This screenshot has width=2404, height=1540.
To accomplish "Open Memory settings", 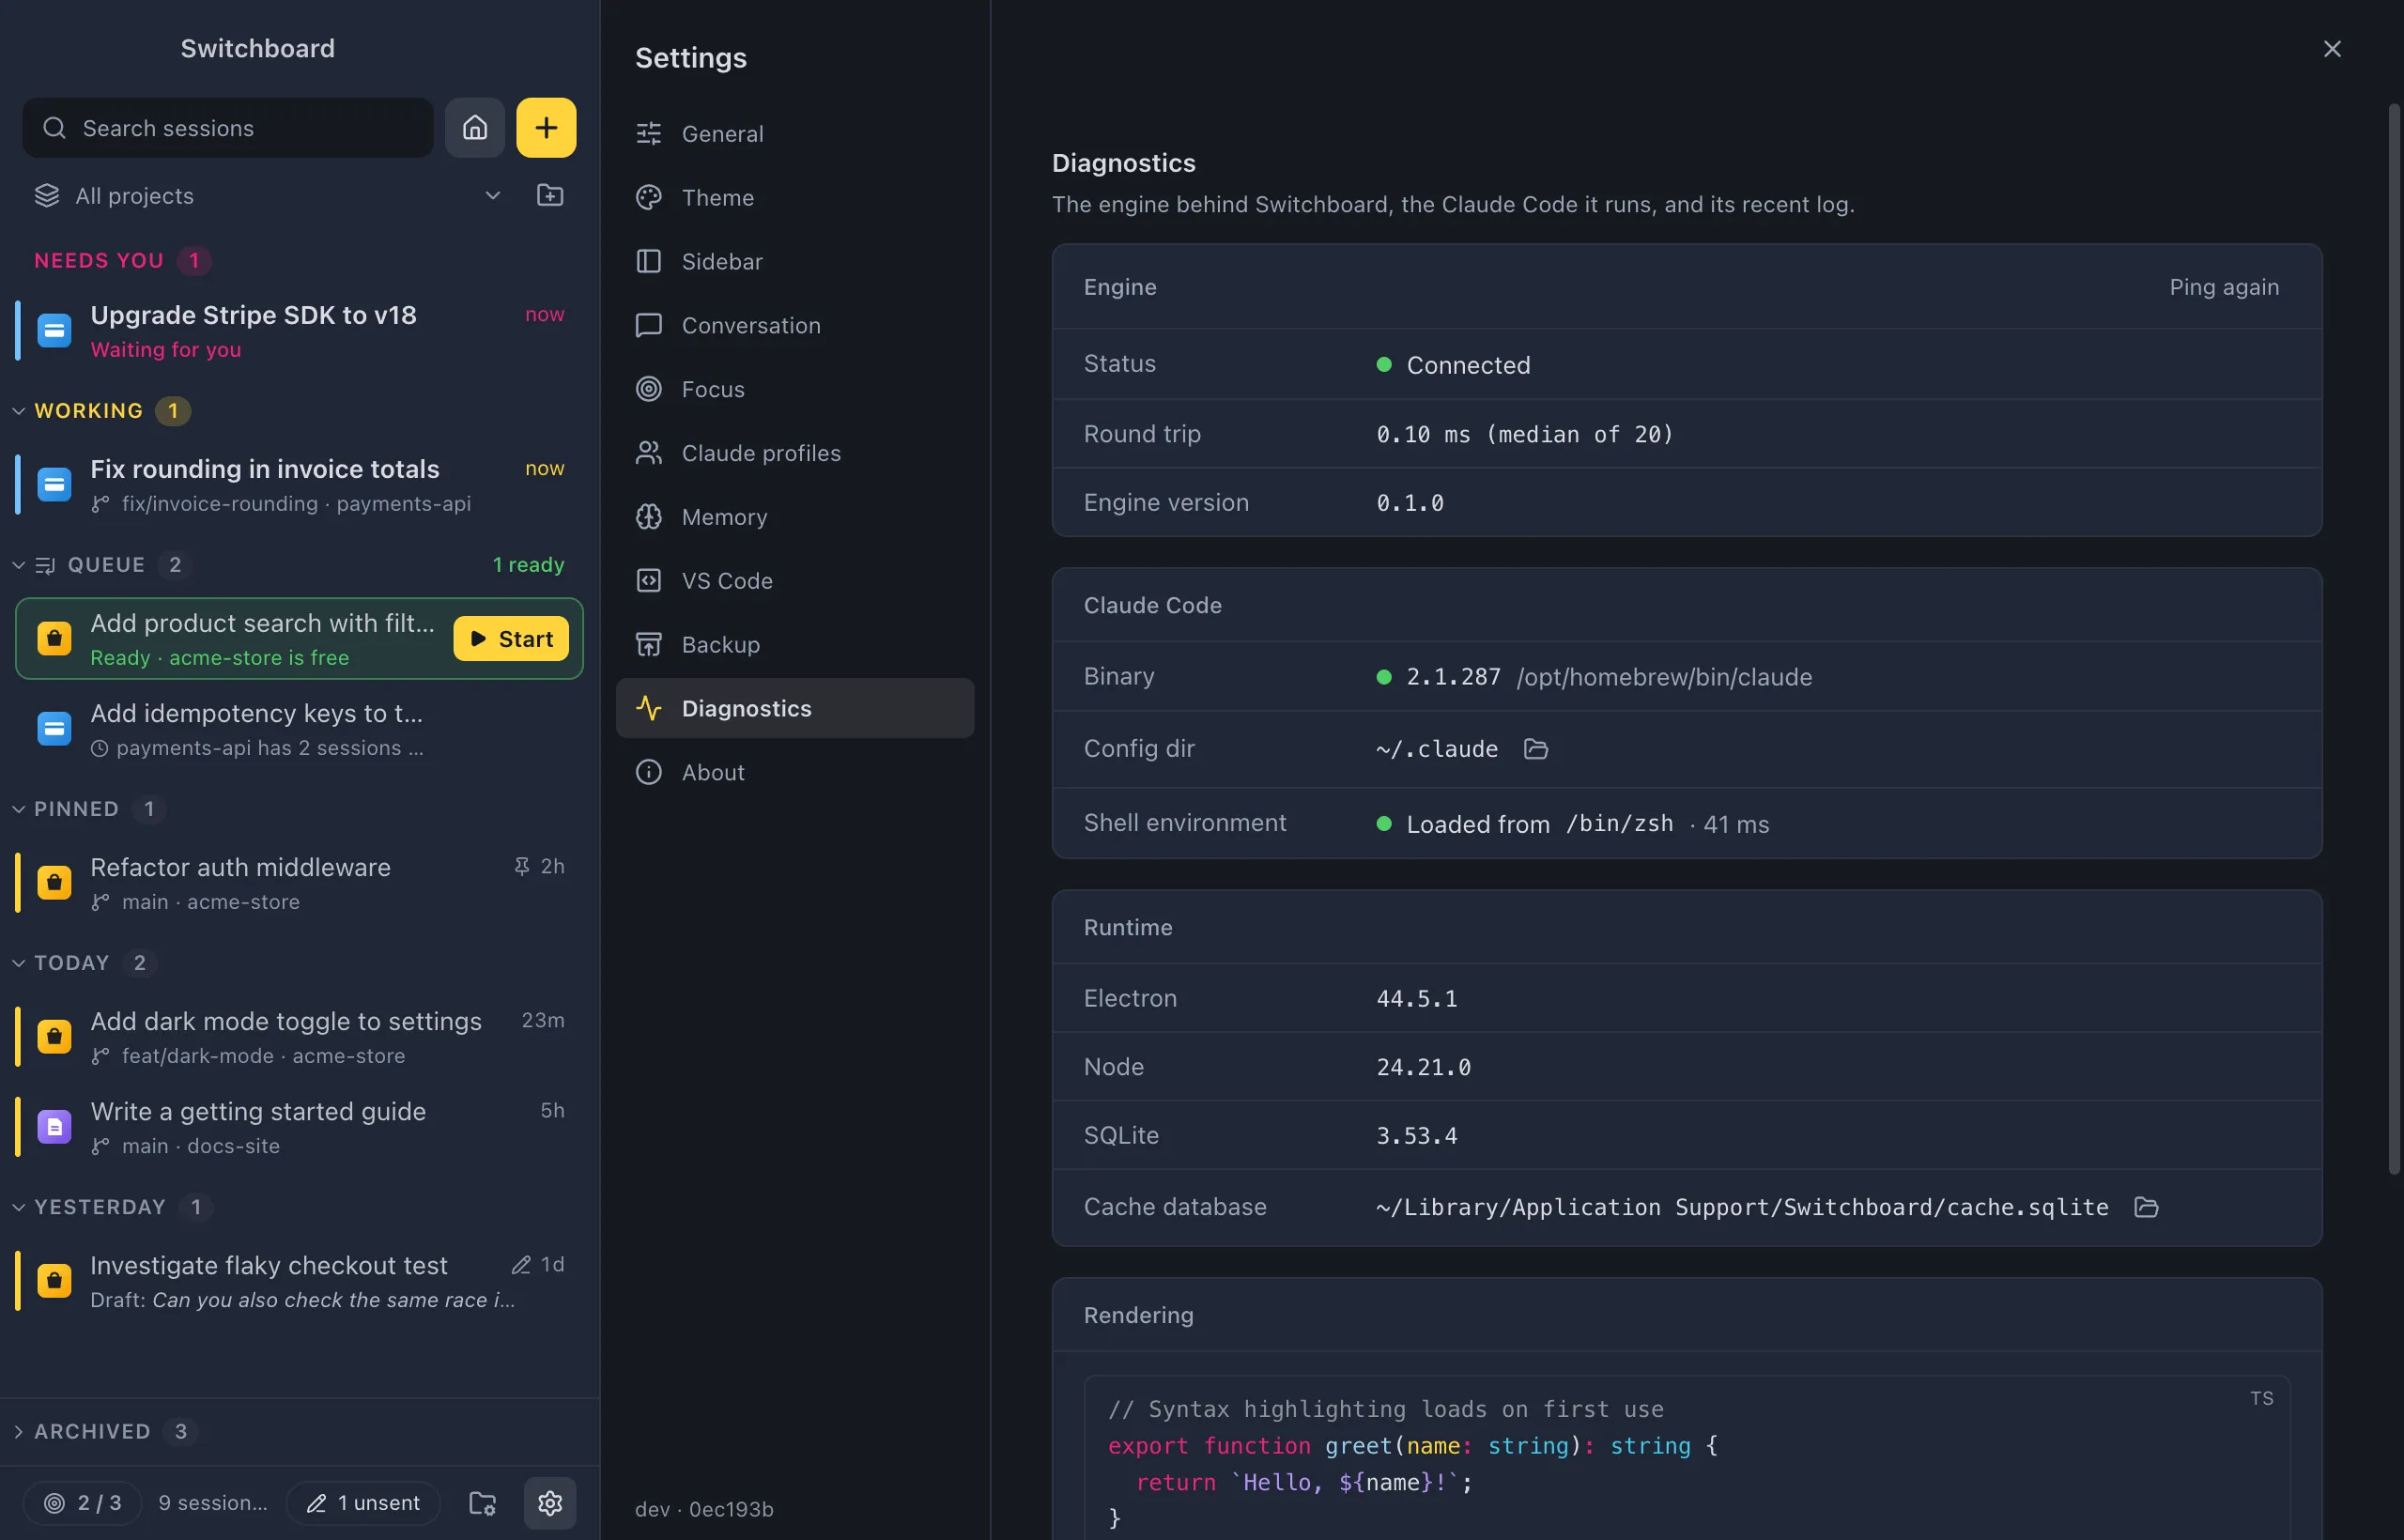I will [795, 517].
